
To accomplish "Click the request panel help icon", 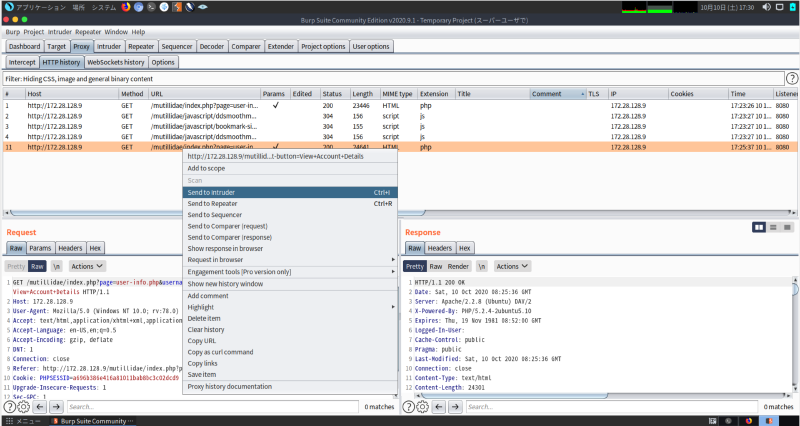I will click(x=9, y=407).
